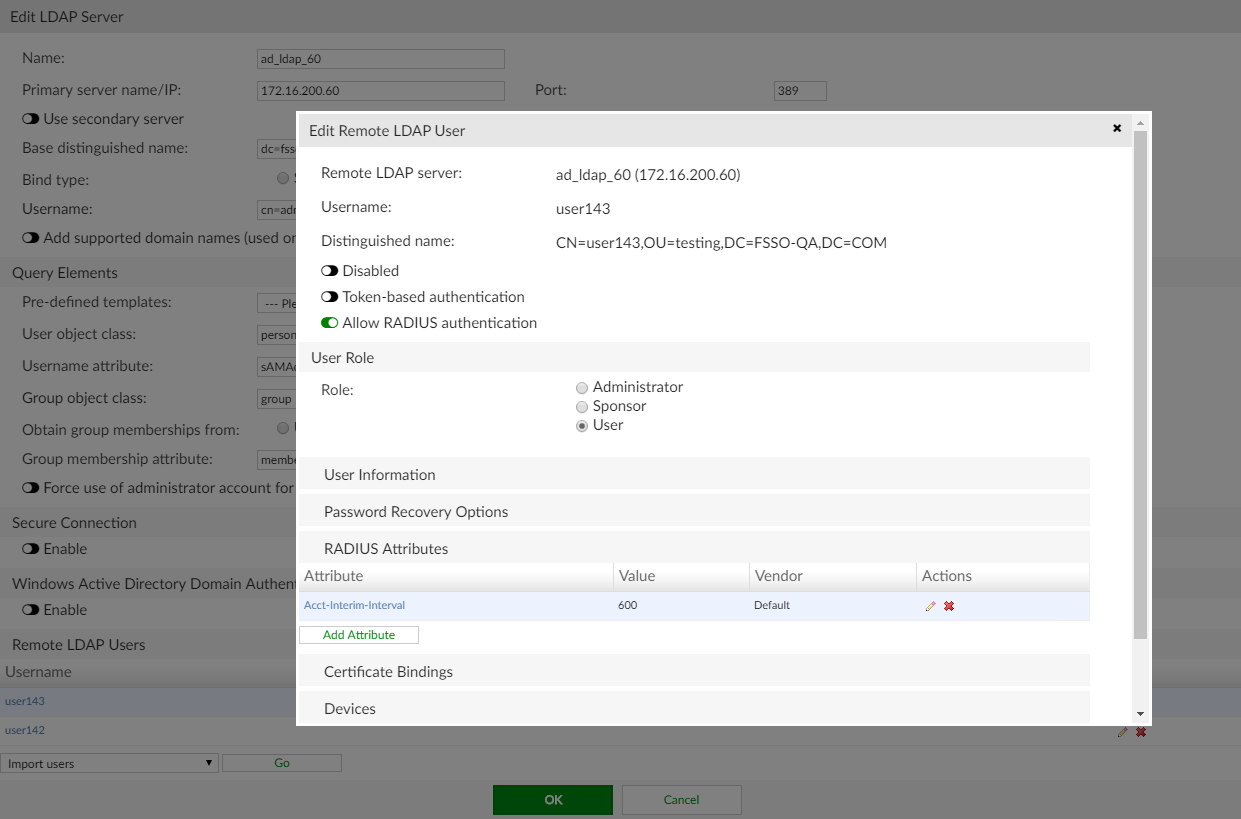Close the Edit Remote LDAP User dialog
Screen dimensions: 1241x819
(x=1117, y=128)
